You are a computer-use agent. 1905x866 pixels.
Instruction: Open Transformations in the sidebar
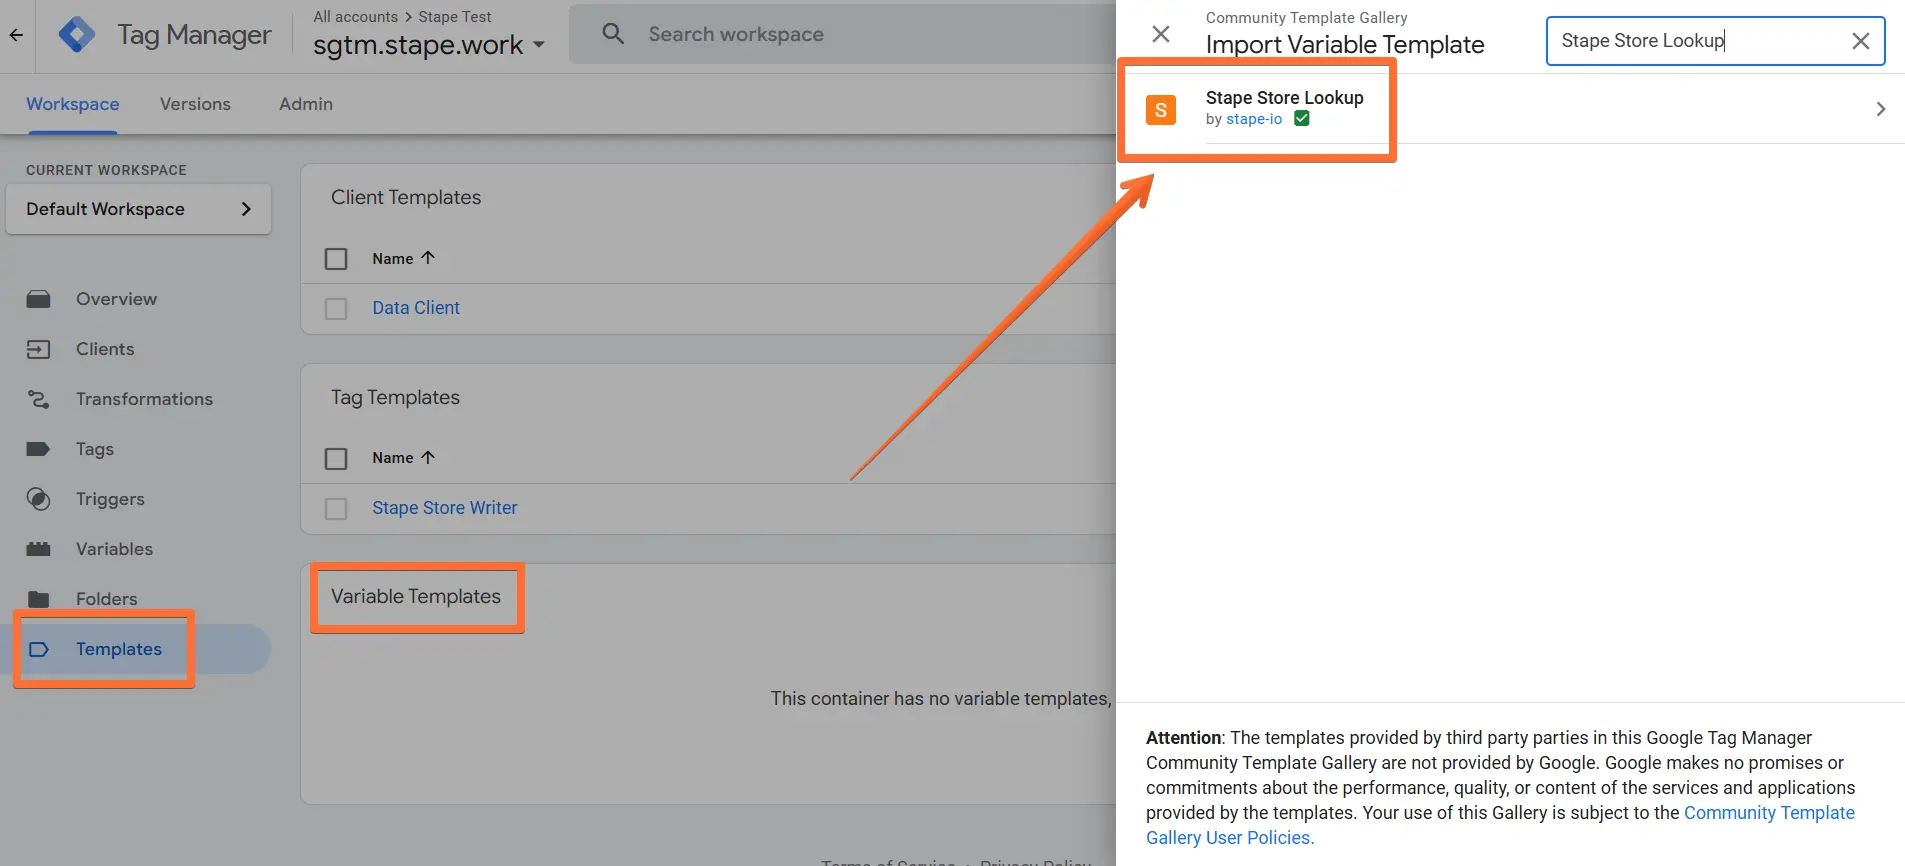(x=144, y=399)
